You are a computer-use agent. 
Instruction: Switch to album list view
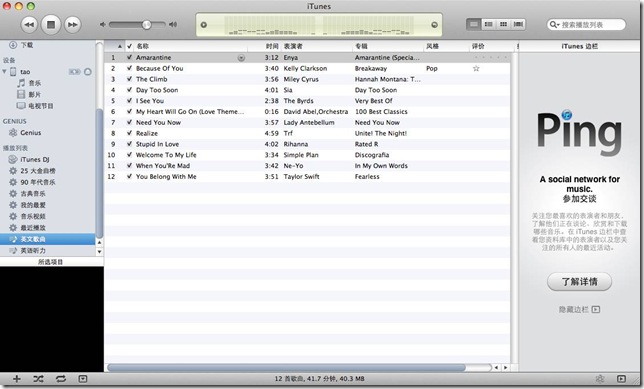click(x=488, y=24)
